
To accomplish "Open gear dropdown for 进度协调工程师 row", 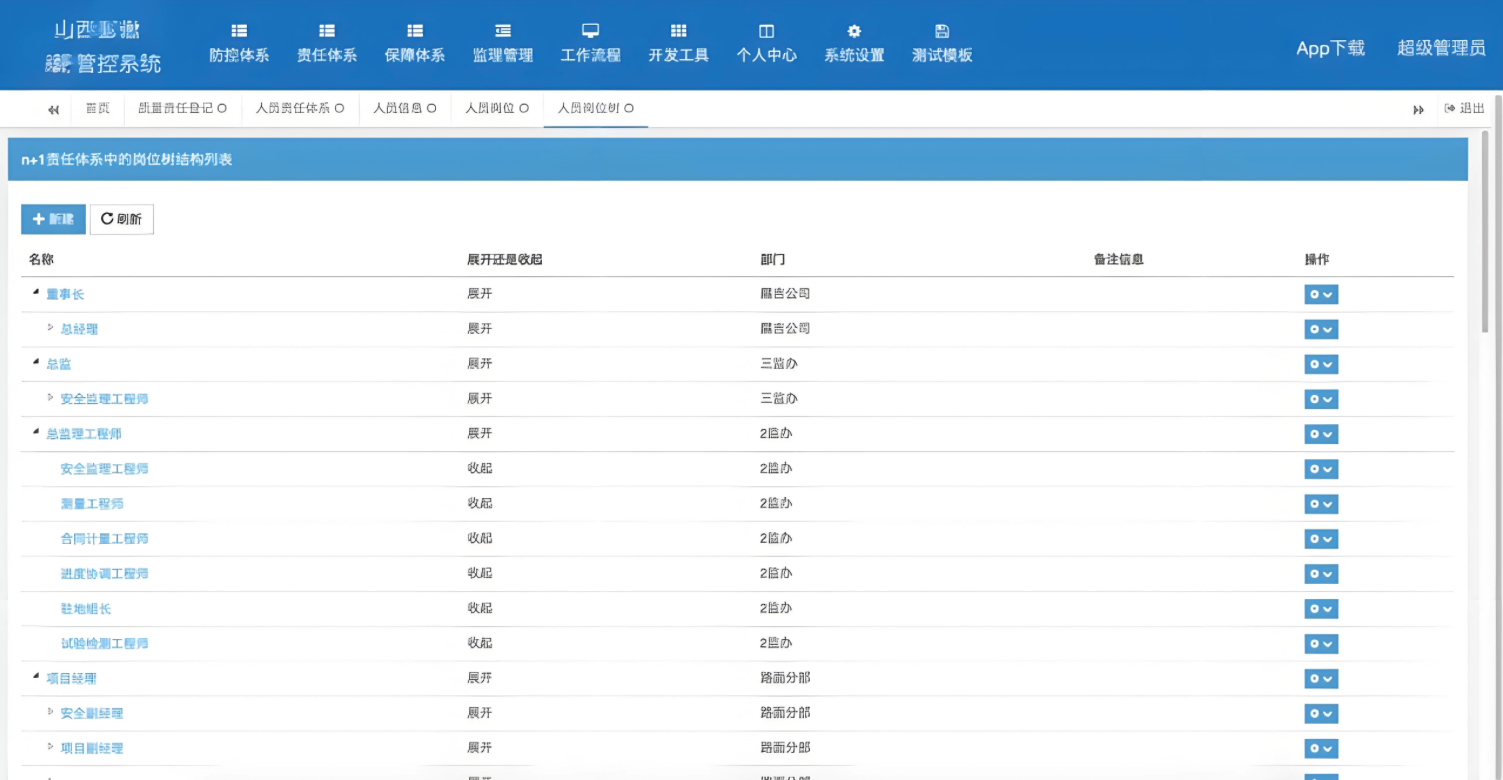I will coord(1321,574).
